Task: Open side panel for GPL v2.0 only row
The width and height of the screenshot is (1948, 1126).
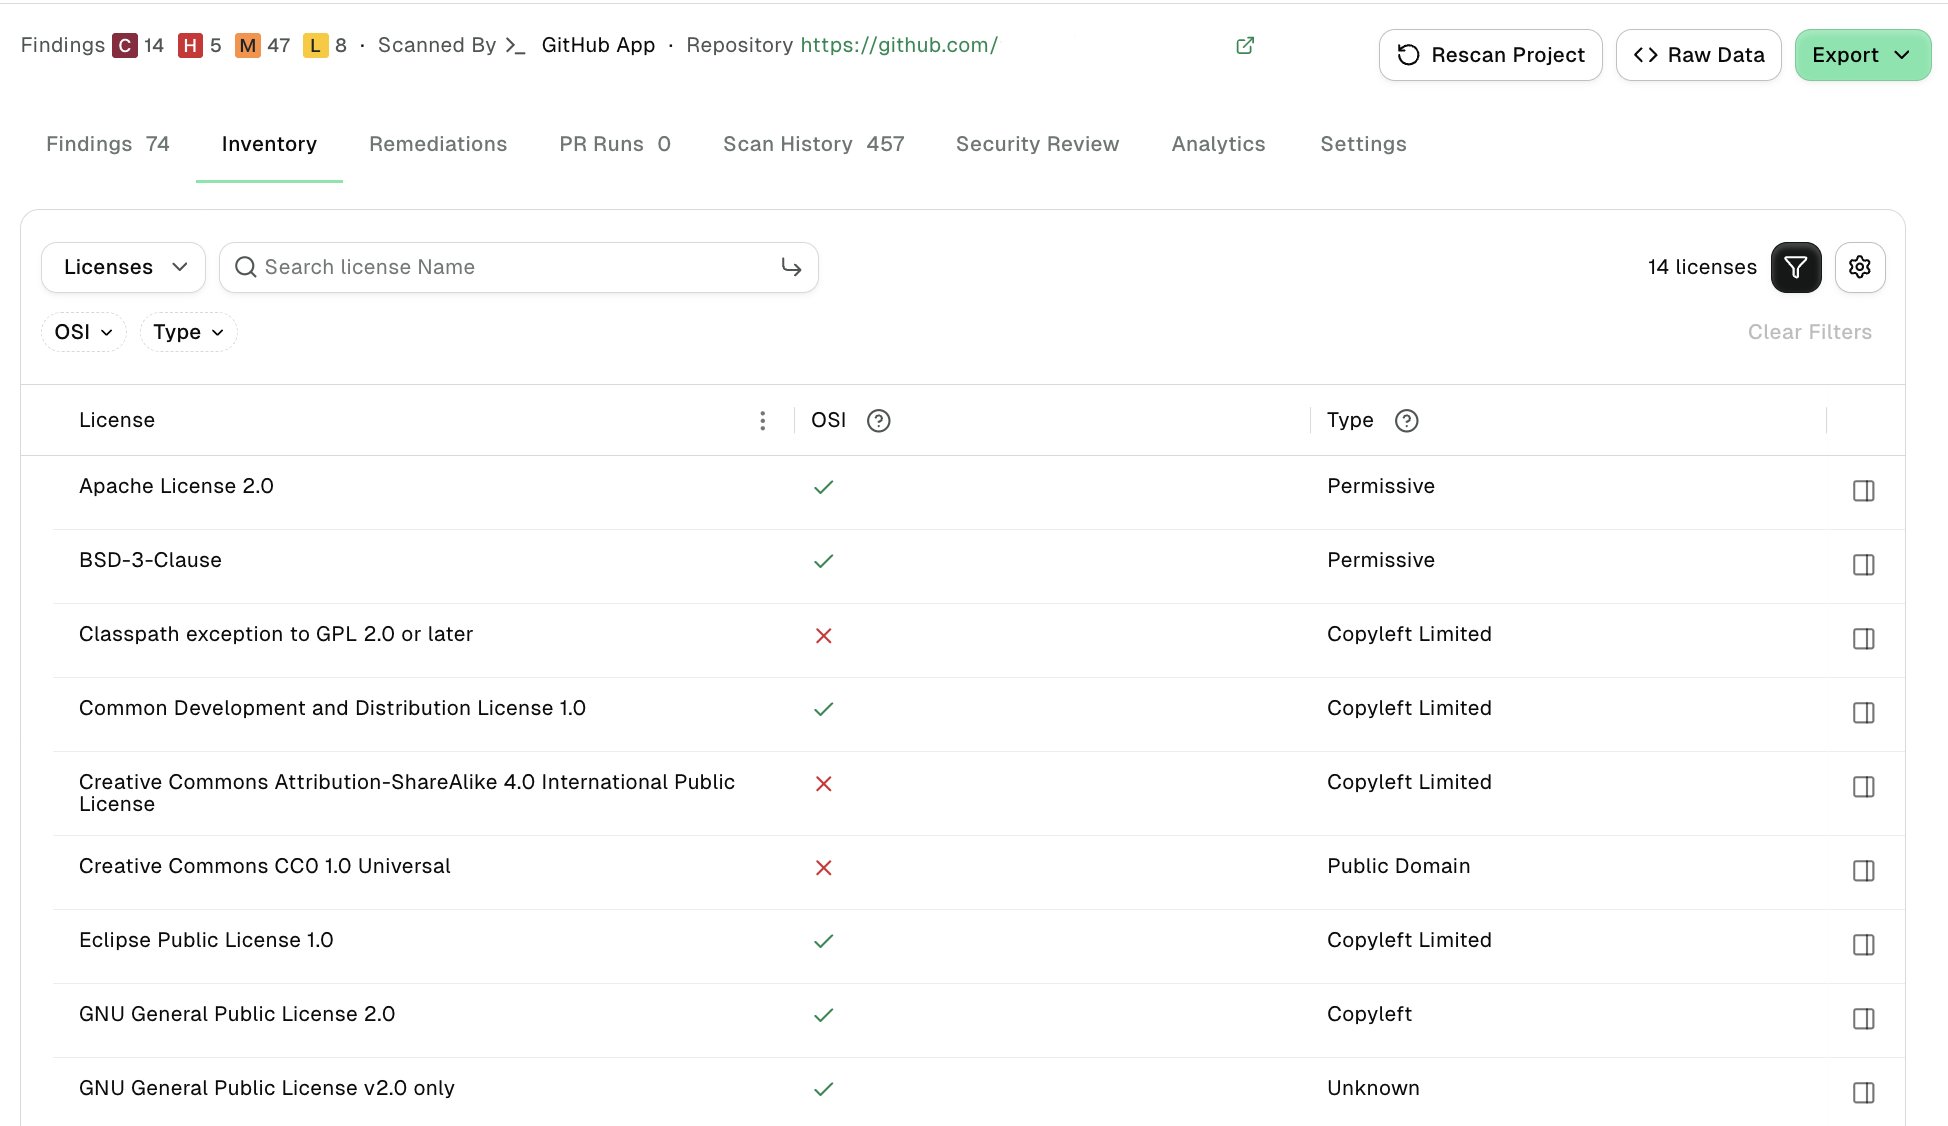Action: (1863, 1092)
